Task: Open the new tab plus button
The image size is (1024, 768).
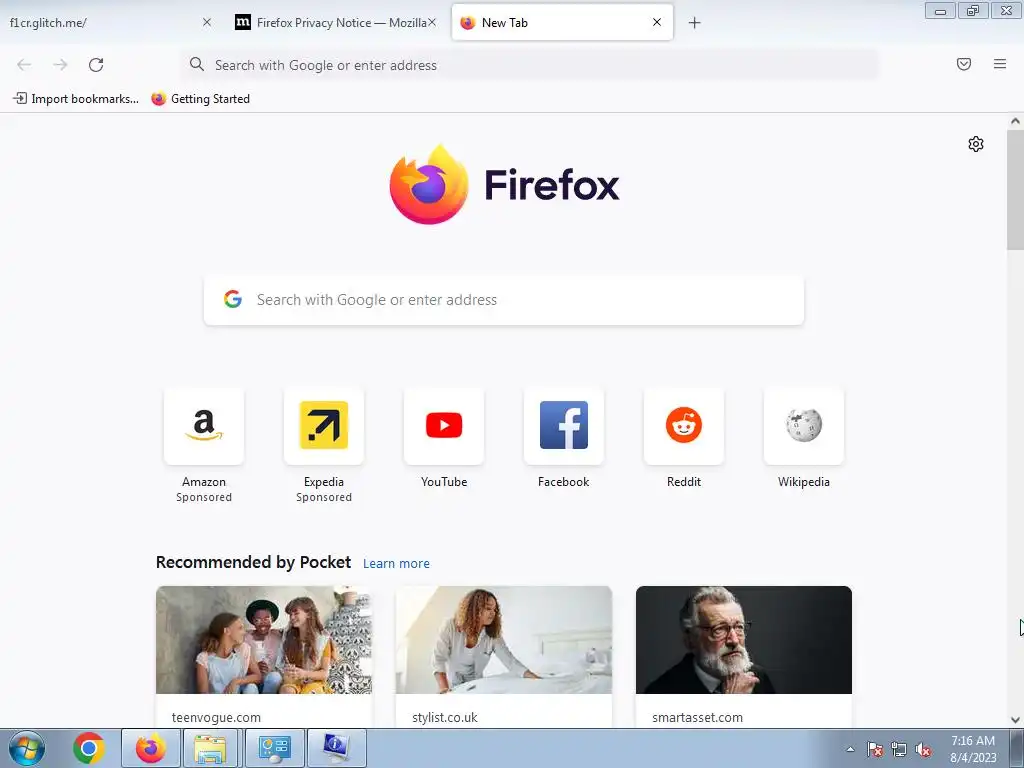Action: 694,23
